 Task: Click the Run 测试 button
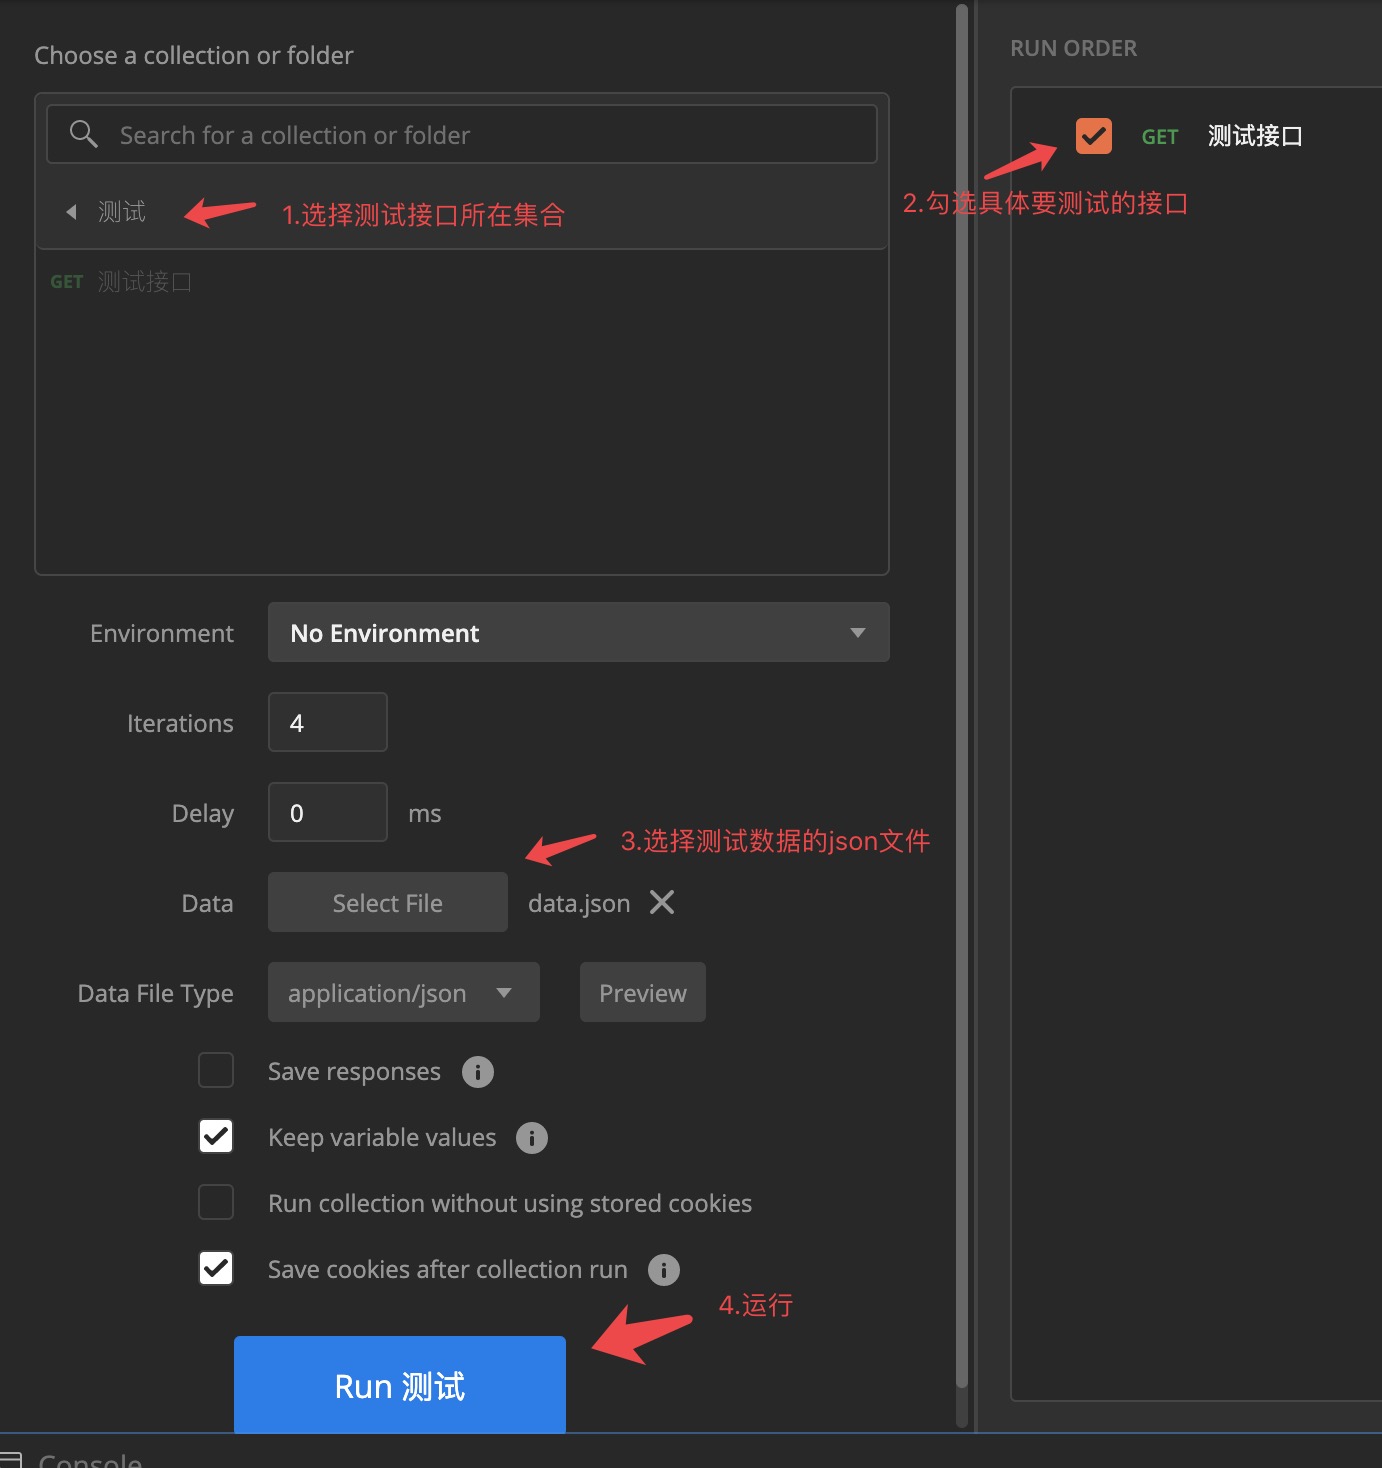click(400, 1385)
